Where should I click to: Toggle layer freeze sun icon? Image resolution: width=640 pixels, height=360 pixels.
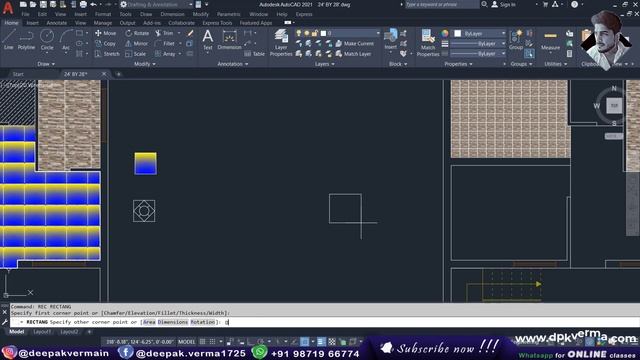coord(307,33)
